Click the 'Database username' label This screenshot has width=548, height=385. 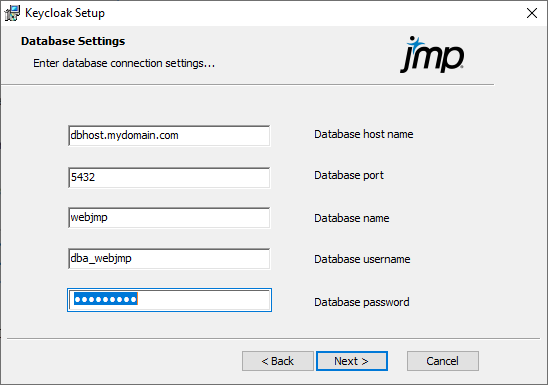coord(362,259)
